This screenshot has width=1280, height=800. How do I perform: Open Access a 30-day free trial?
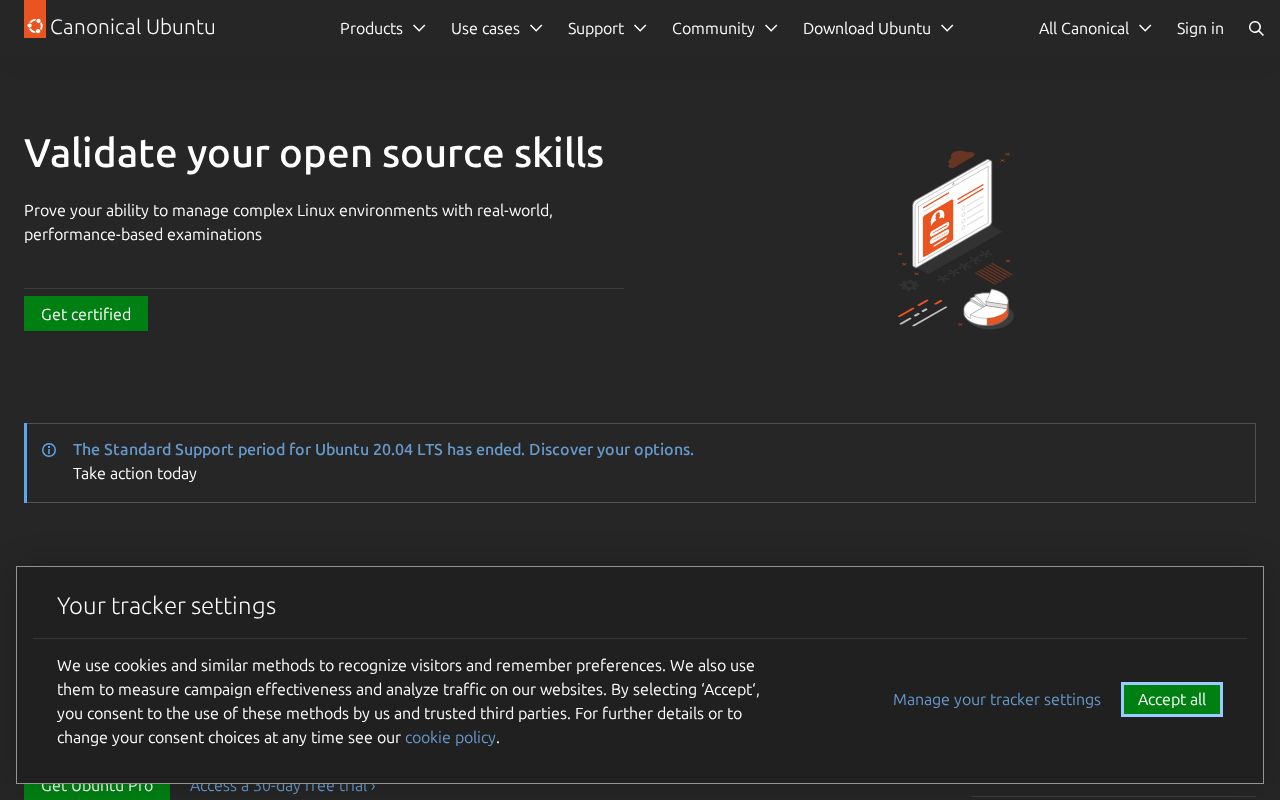[x=283, y=786]
